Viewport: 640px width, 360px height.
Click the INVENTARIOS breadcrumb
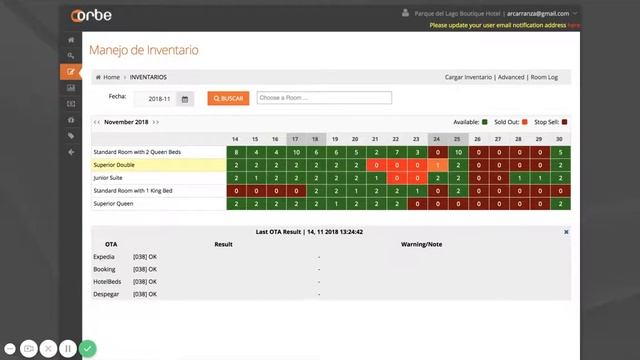tap(148, 77)
